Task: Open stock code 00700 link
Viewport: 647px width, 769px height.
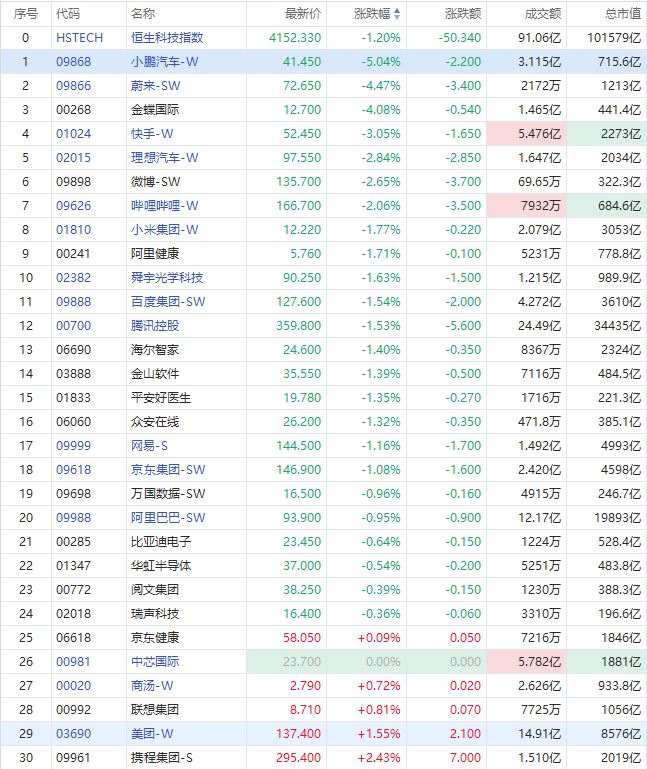Action: tap(74, 326)
